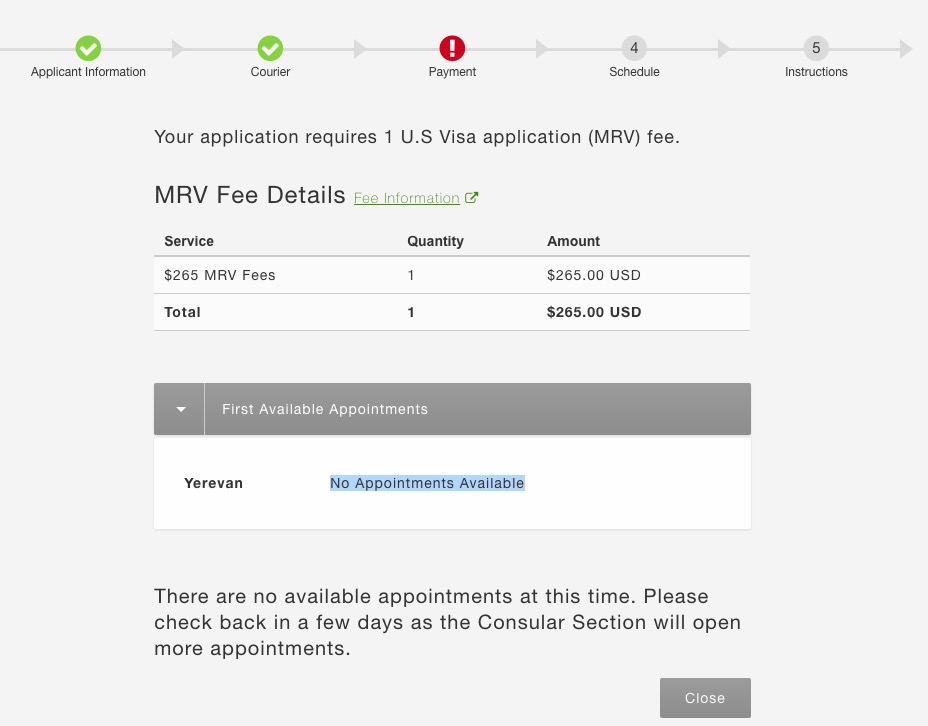Click the highlighted No Appointments Available text
The width and height of the screenshot is (928, 726).
427,483
